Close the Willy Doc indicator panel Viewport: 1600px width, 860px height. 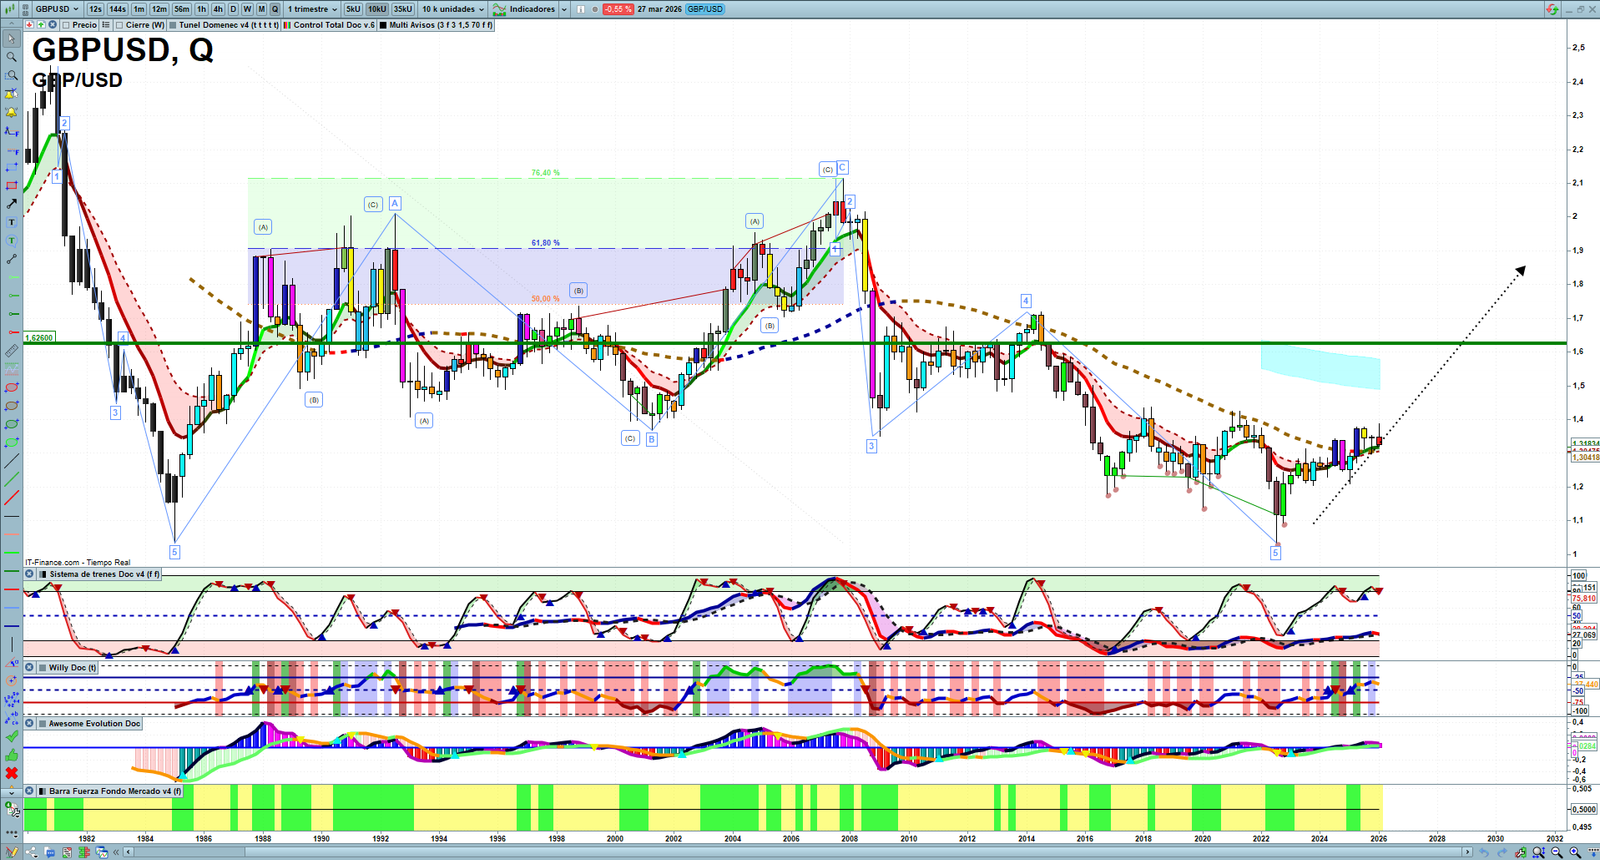click(x=30, y=667)
